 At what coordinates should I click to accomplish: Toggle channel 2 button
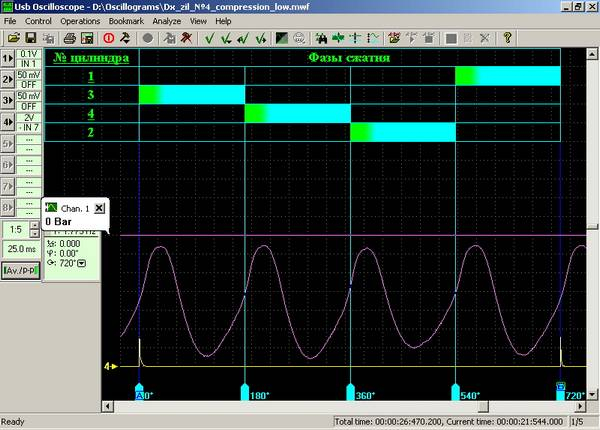[7, 79]
